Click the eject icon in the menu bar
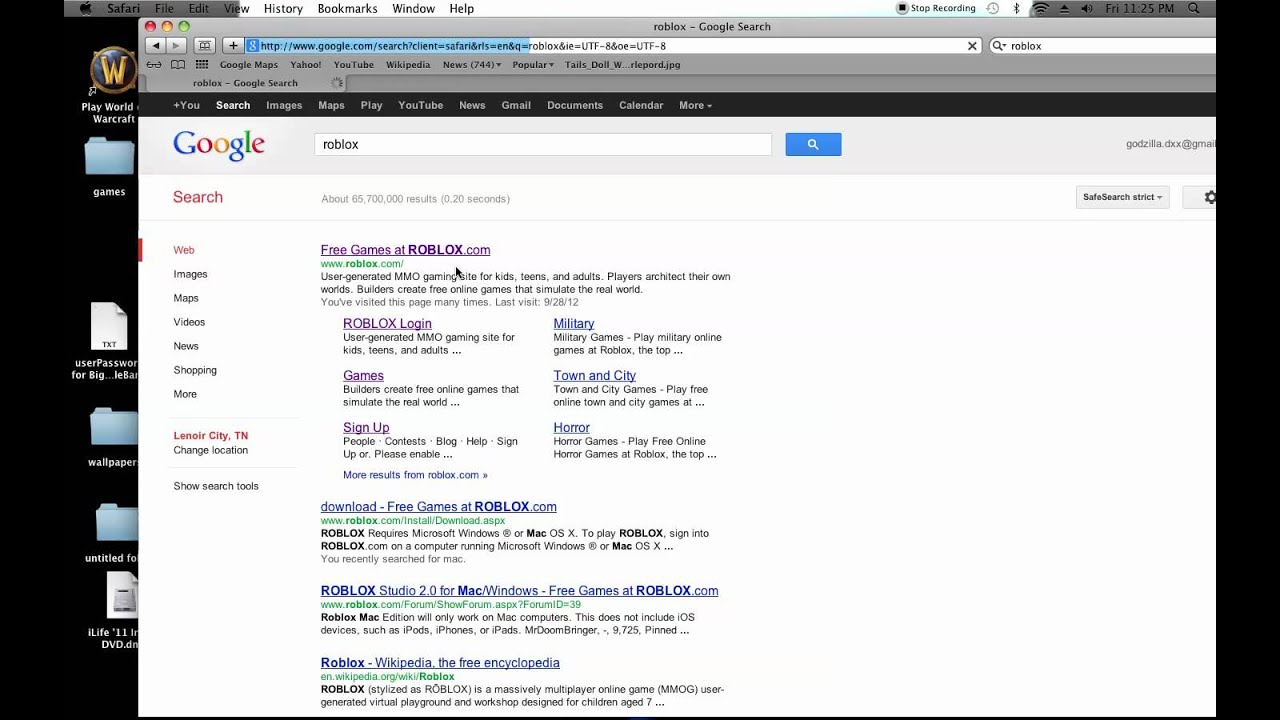This screenshot has width=1280, height=720. (1065, 8)
